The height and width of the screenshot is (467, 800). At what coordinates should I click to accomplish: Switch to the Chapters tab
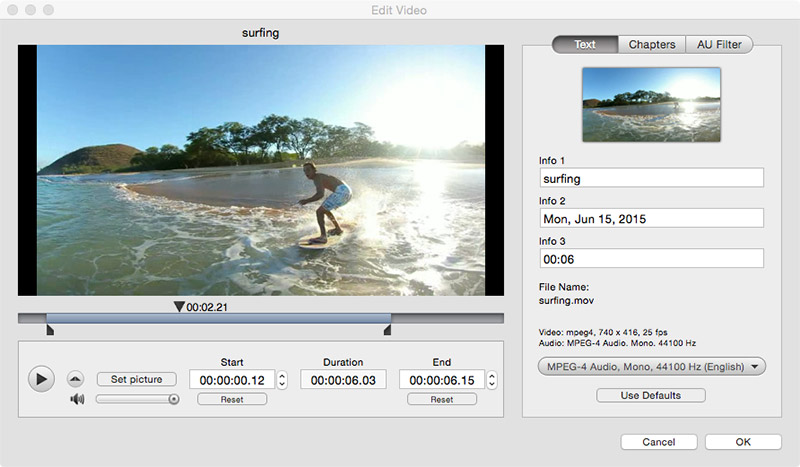(651, 44)
